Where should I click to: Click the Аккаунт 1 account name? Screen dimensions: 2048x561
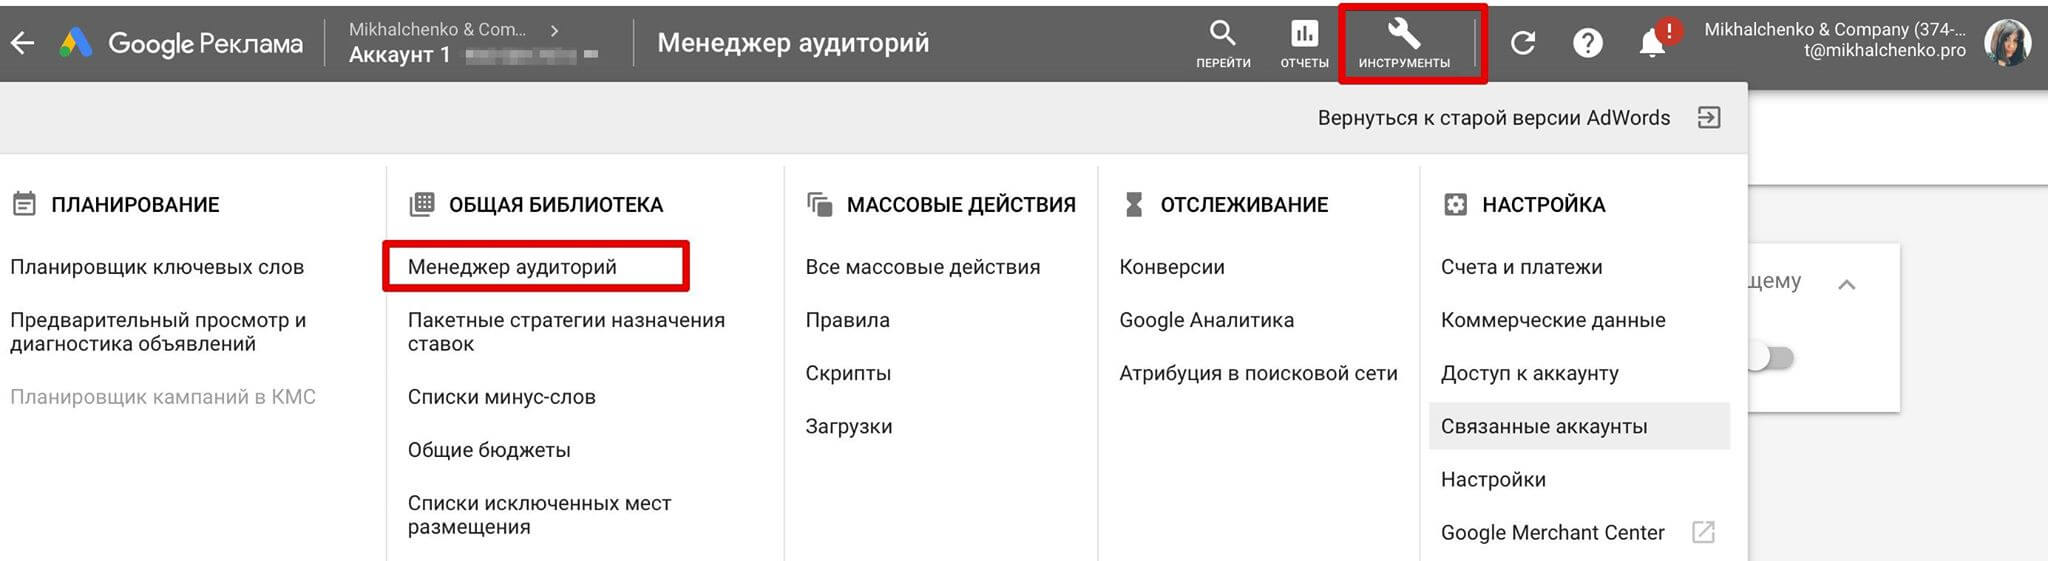pyautogui.click(x=399, y=55)
